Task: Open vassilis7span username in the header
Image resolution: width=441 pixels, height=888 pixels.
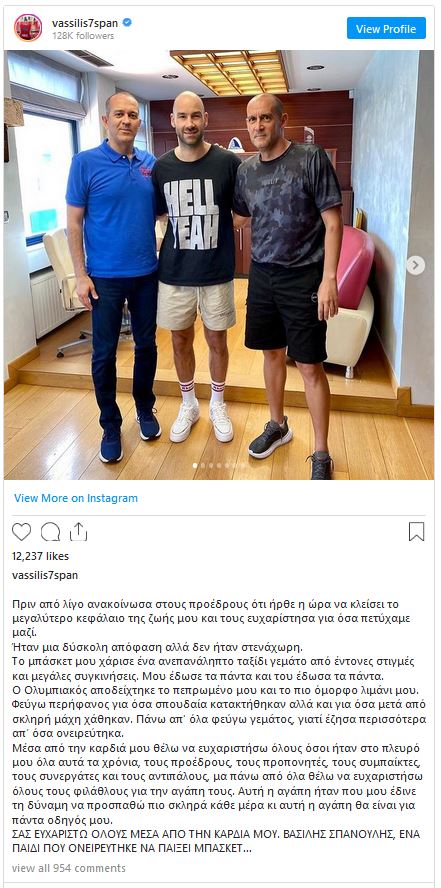Action: 85,23
